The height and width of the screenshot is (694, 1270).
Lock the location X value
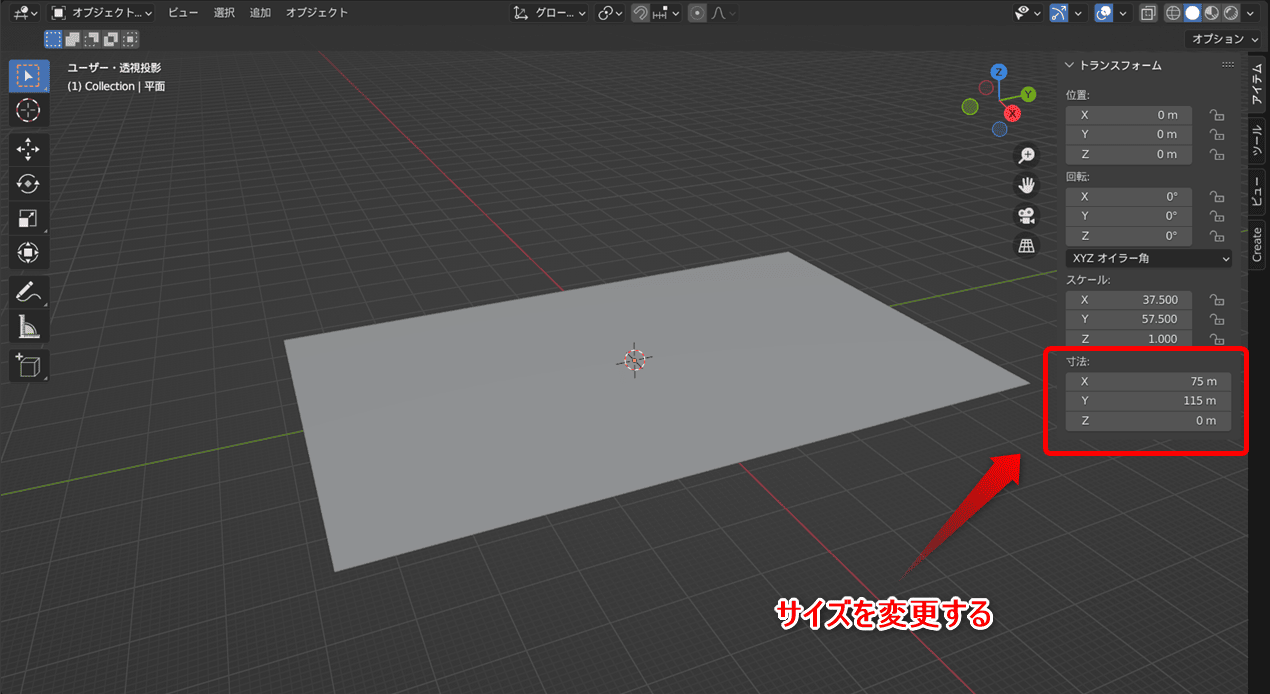click(1217, 115)
